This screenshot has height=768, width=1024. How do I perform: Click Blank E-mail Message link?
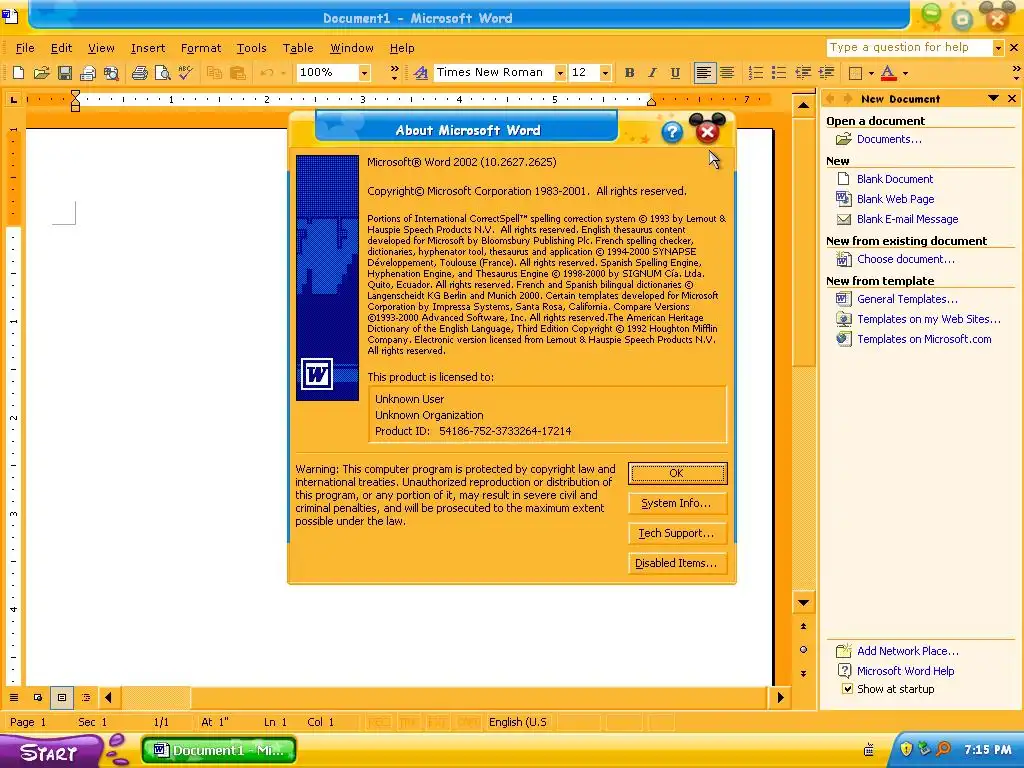coord(908,219)
